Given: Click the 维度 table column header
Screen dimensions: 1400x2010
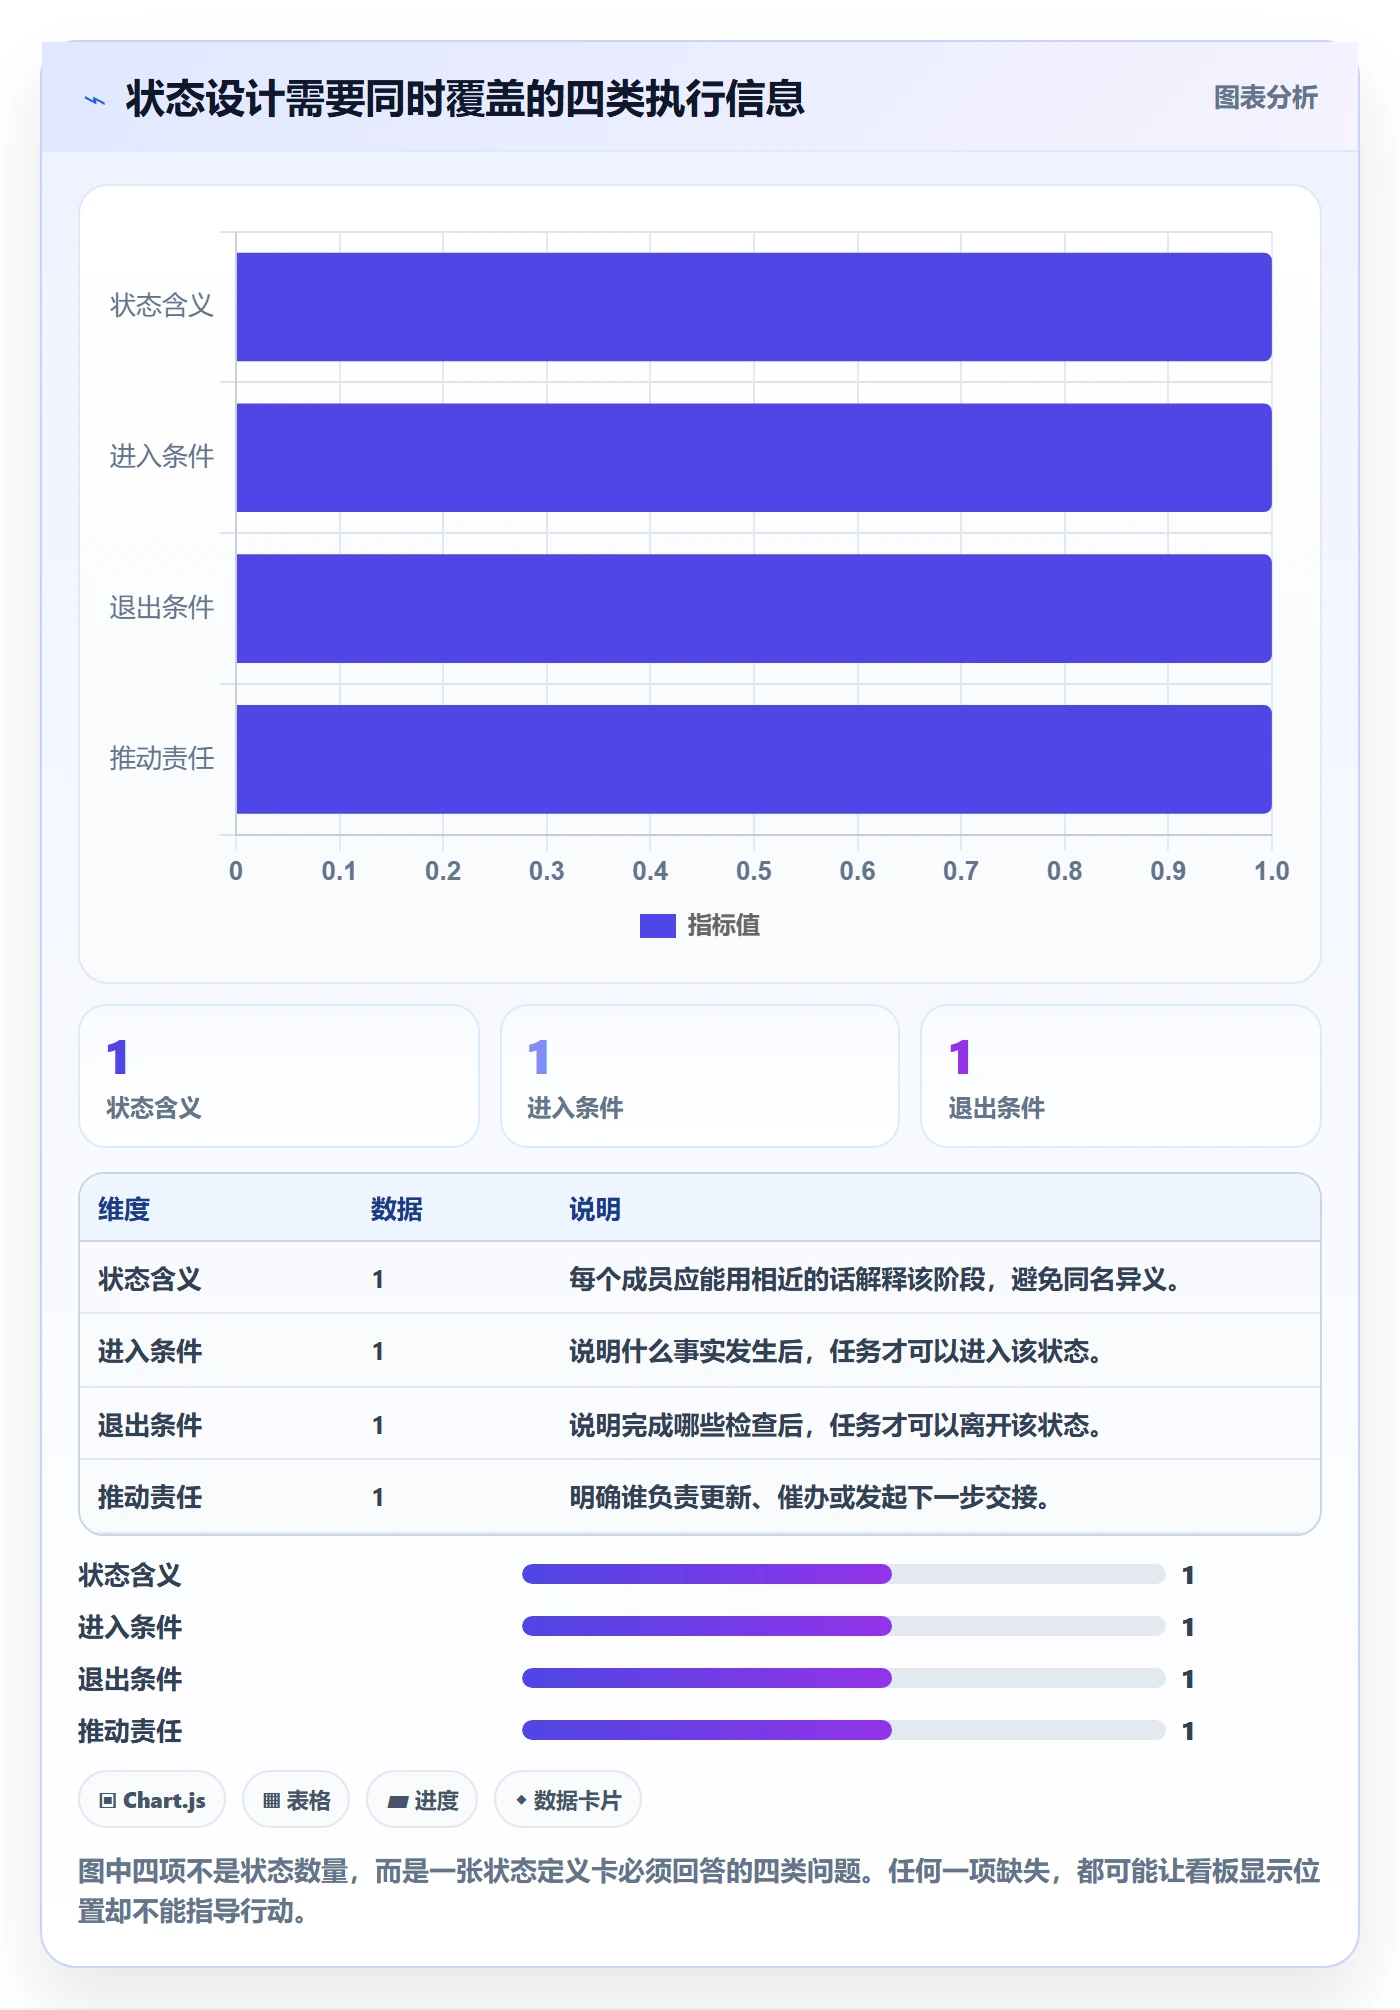Looking at the screenshot, I should [x=124, y=1209].
